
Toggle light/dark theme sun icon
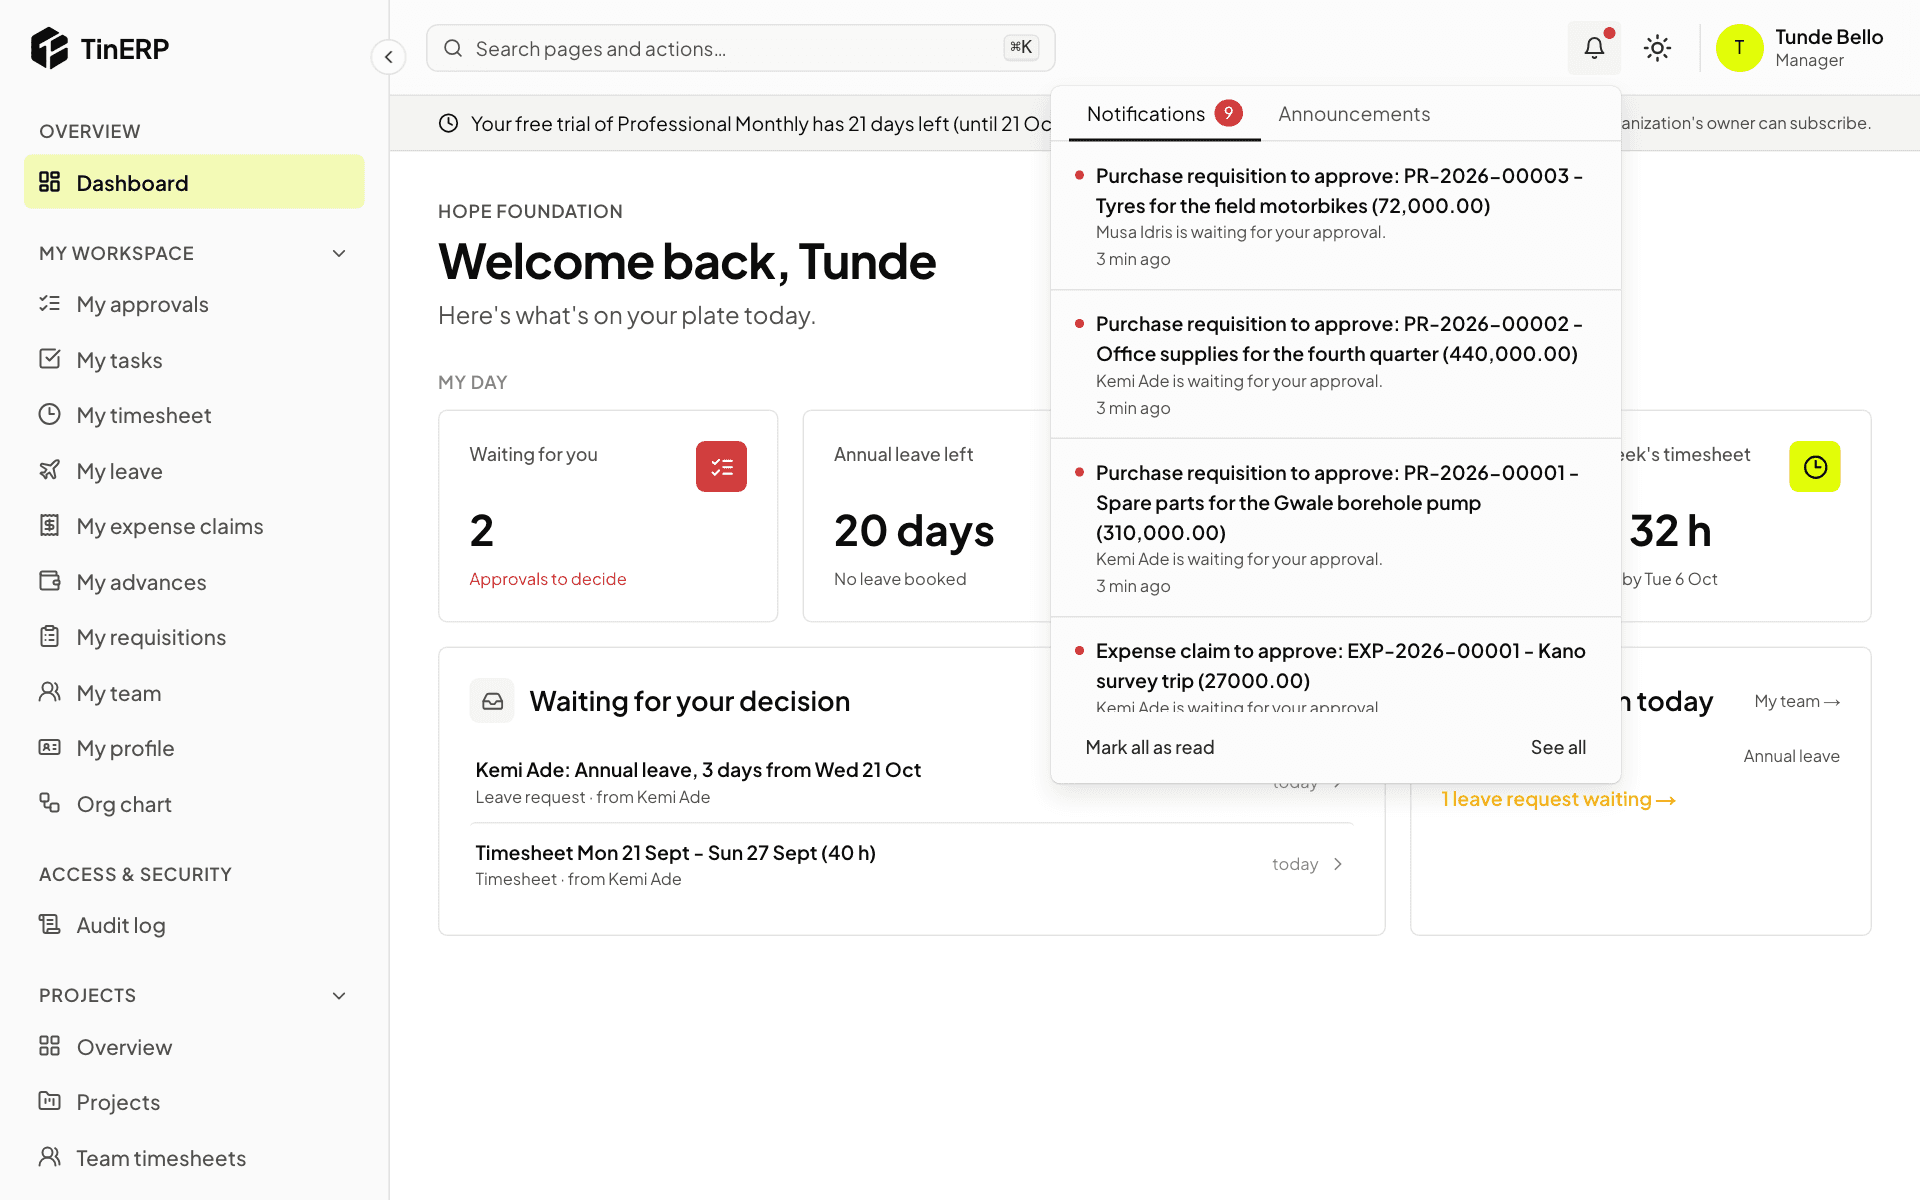1657,48
